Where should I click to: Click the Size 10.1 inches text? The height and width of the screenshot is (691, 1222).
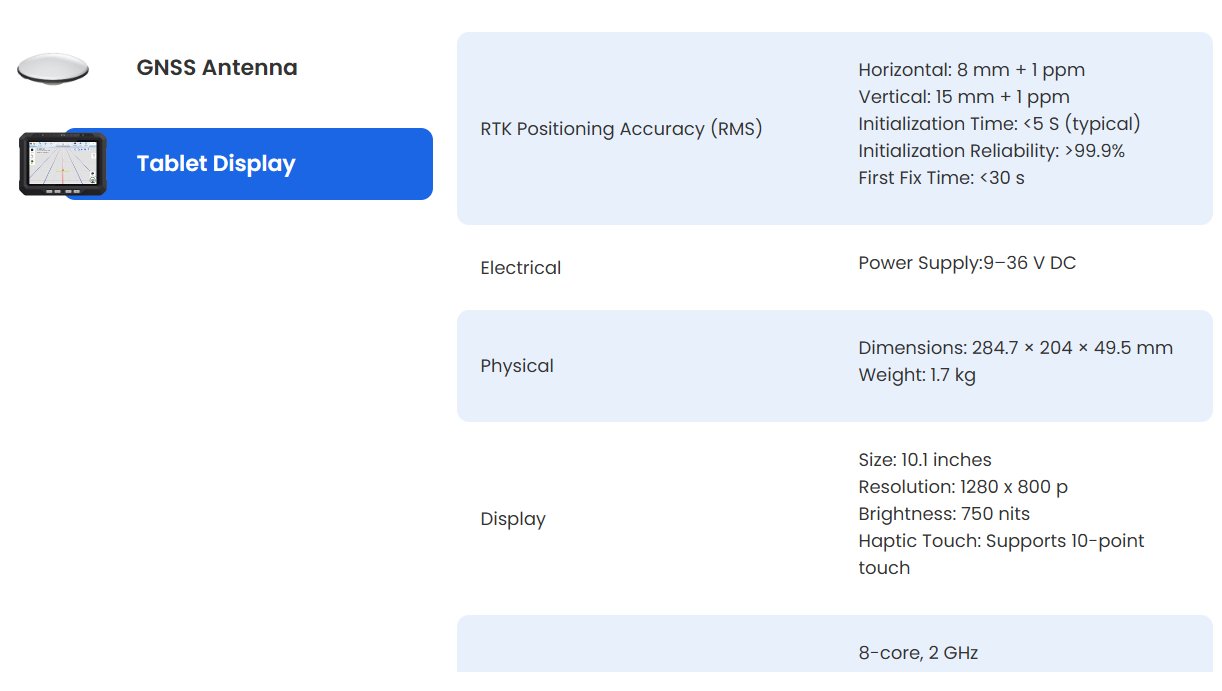click(924, 460)
